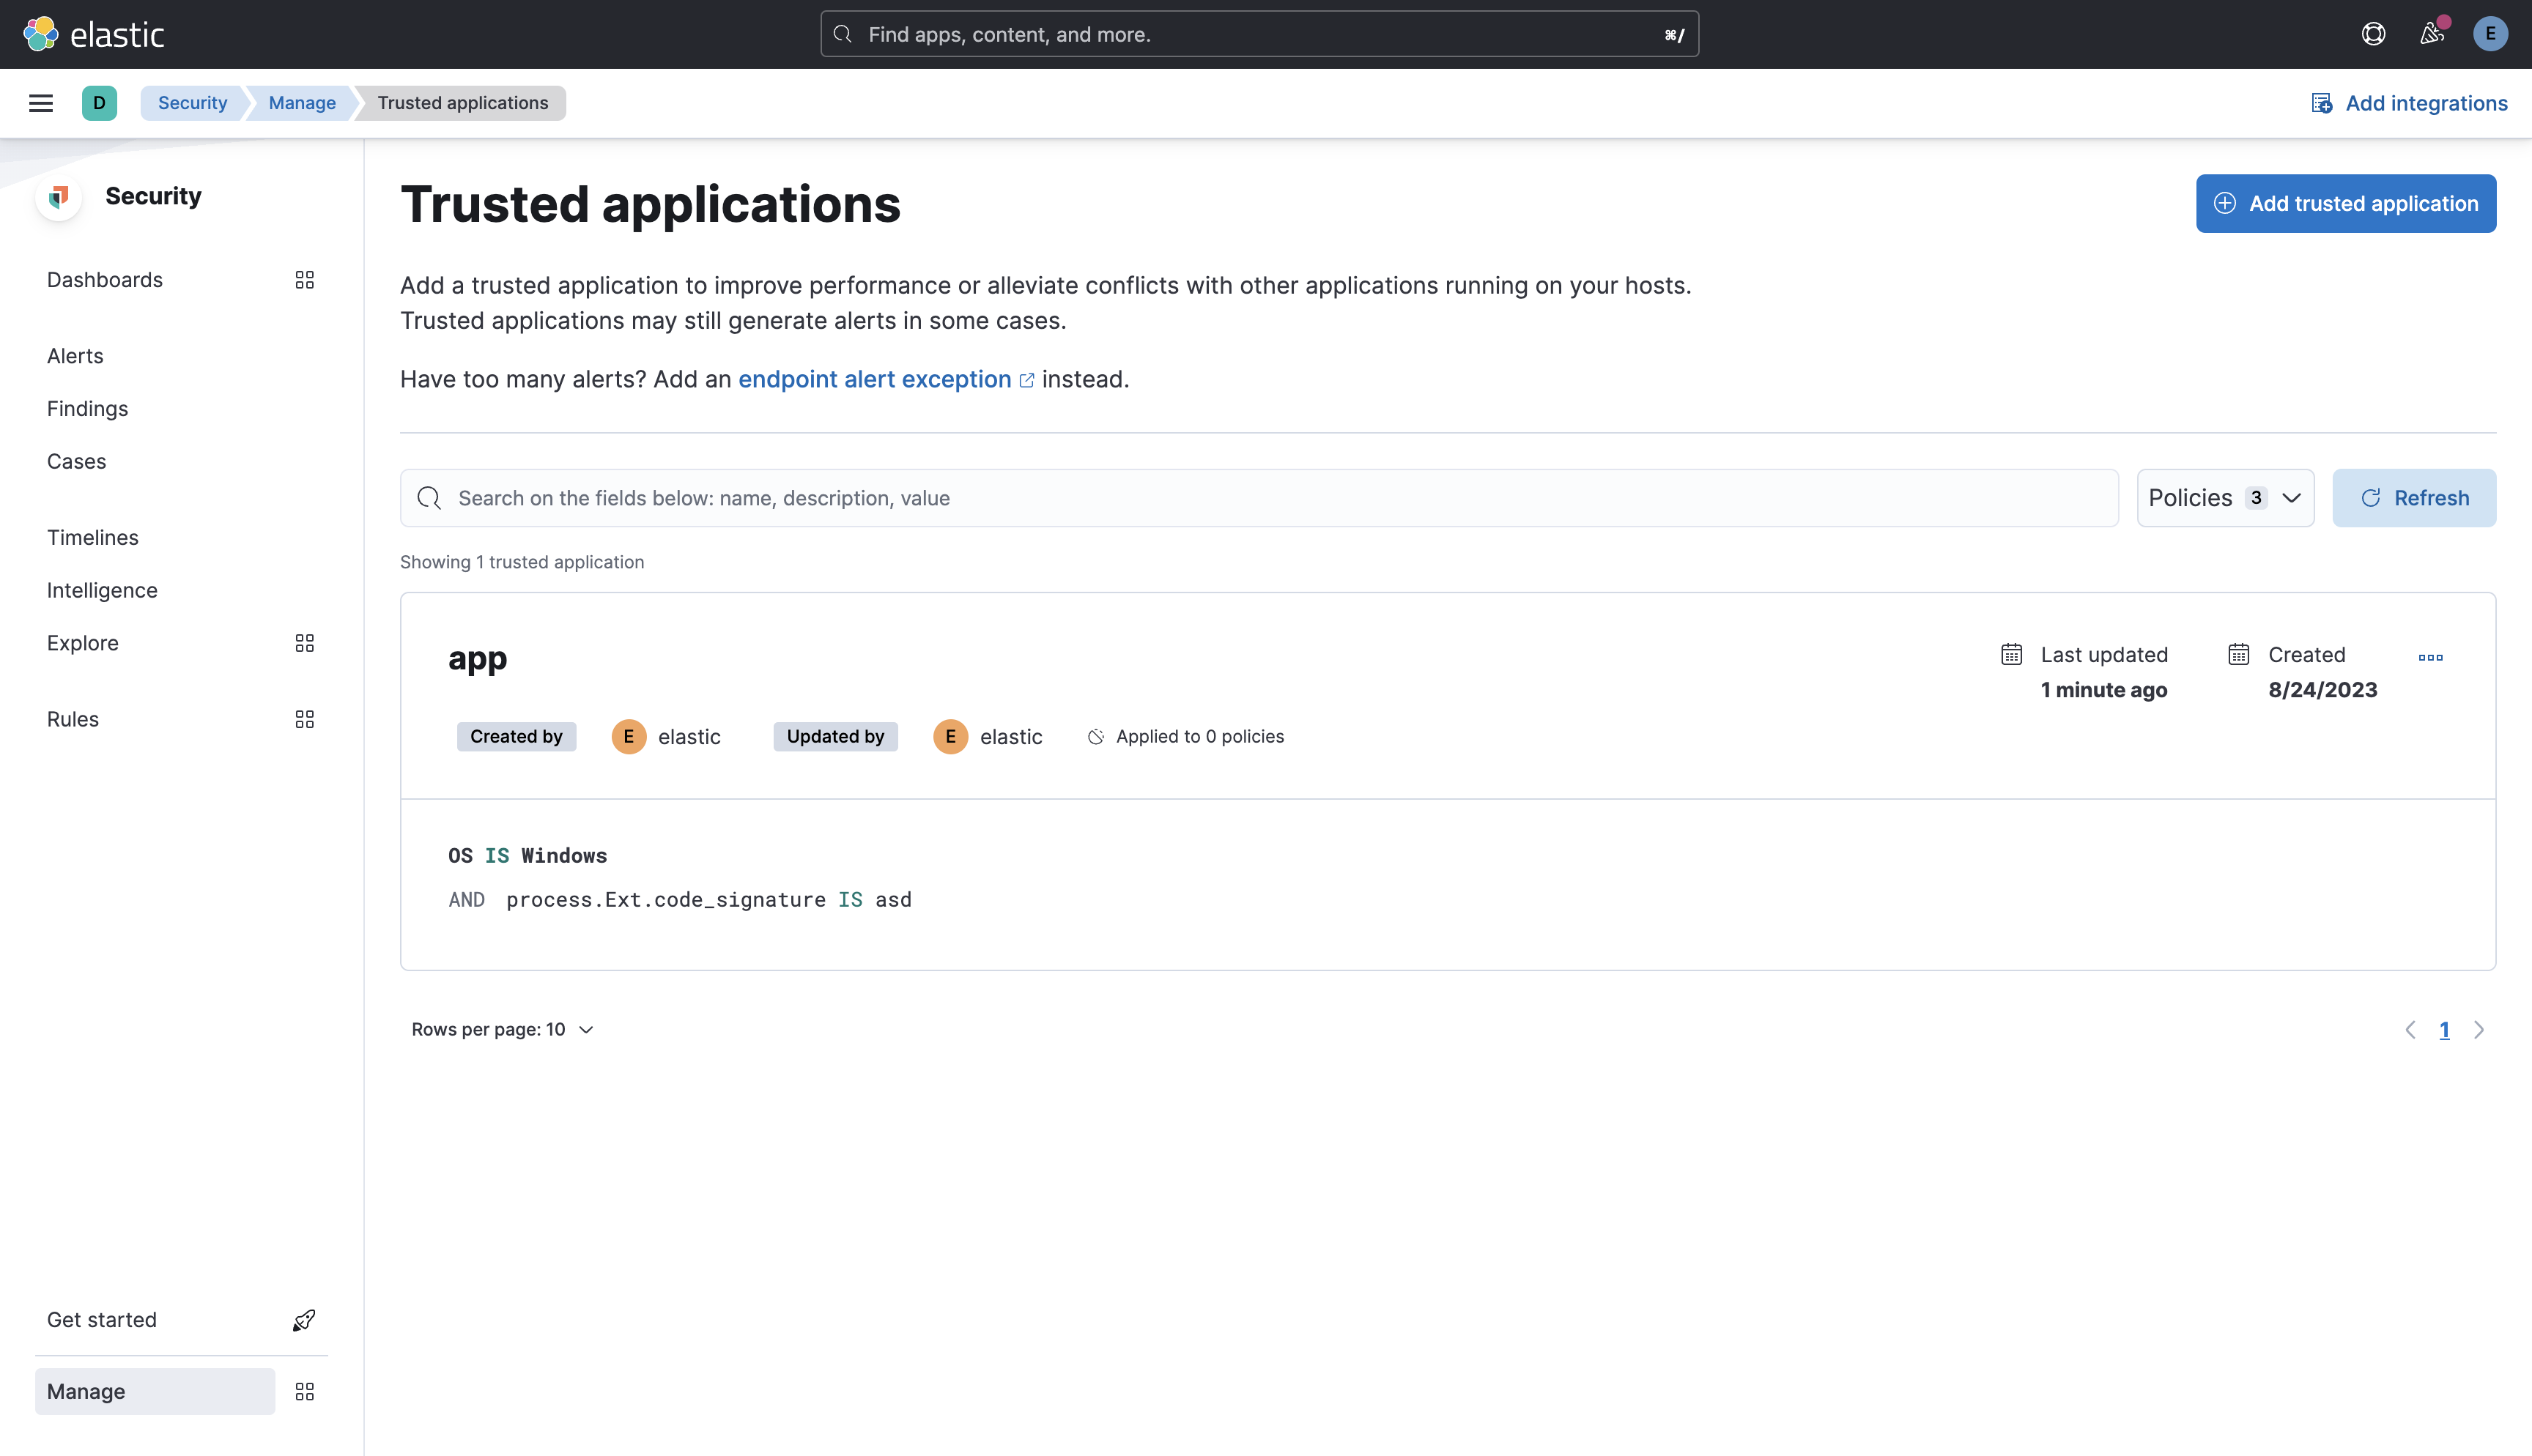The height and width of the screenshot is (1456, 2532).
Task: Open Manage submenu grid icon
Action: coord(305,1391)
